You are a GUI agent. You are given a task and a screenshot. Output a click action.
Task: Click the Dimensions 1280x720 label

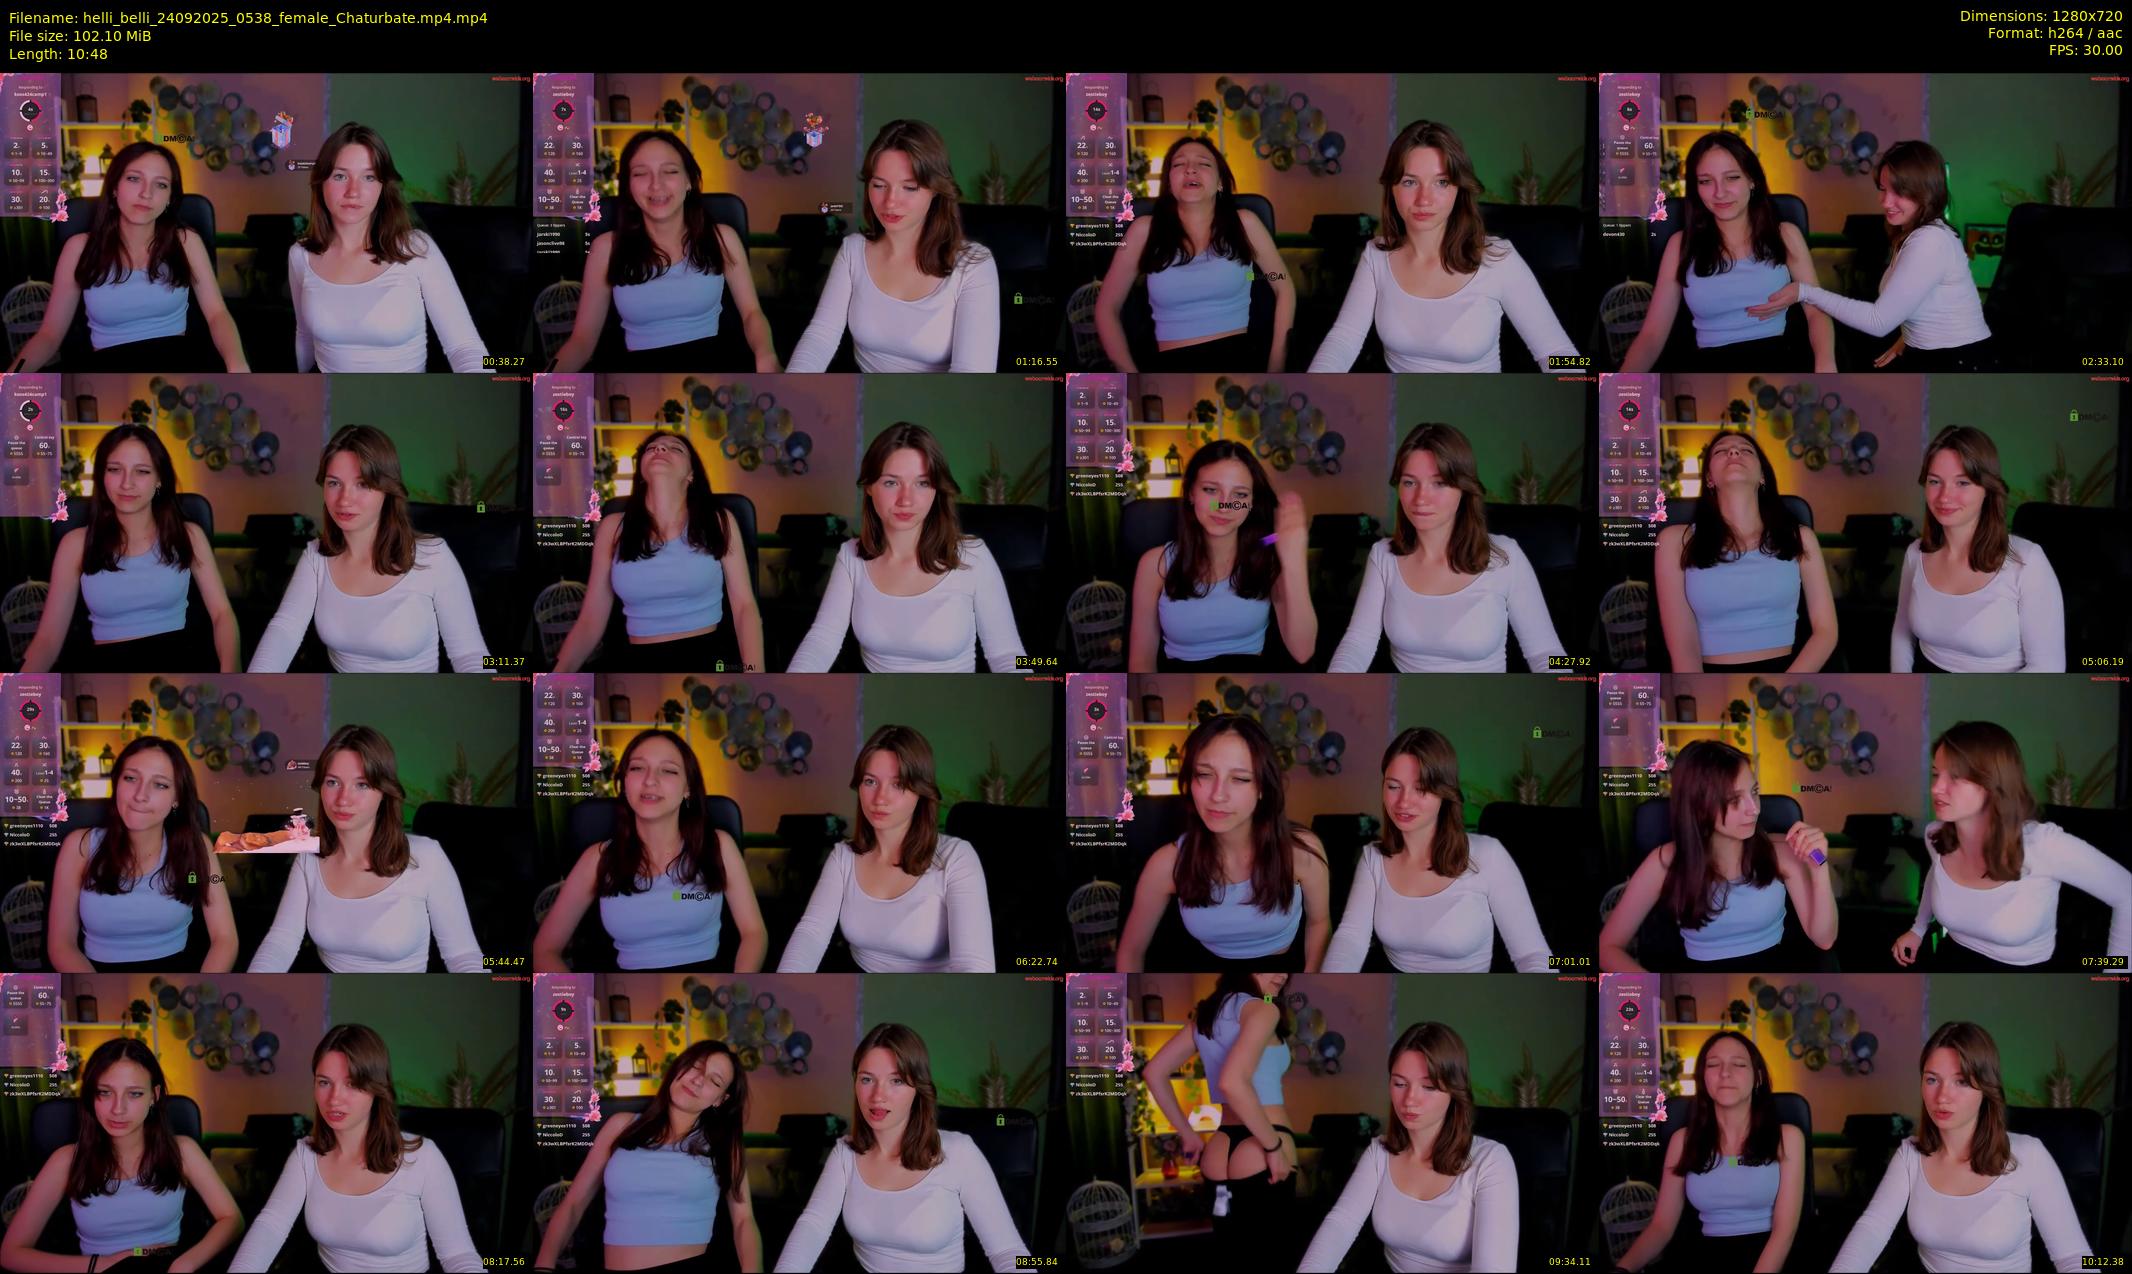point(2040,16)
